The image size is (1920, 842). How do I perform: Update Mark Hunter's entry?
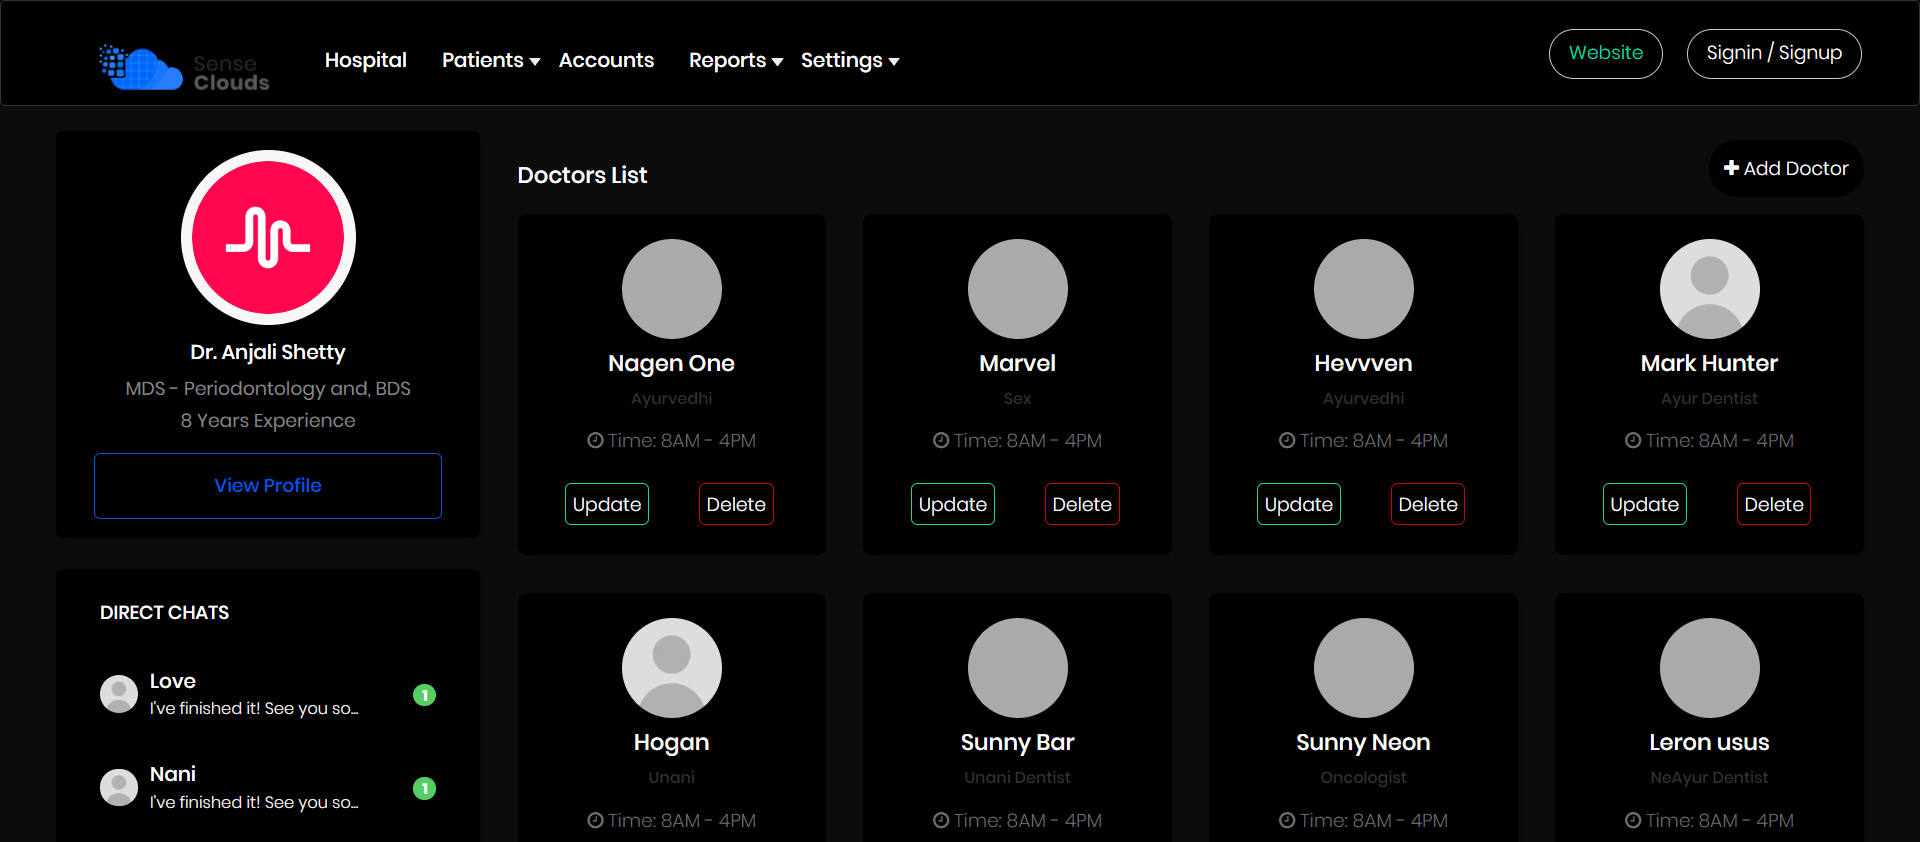[1645, 504]
